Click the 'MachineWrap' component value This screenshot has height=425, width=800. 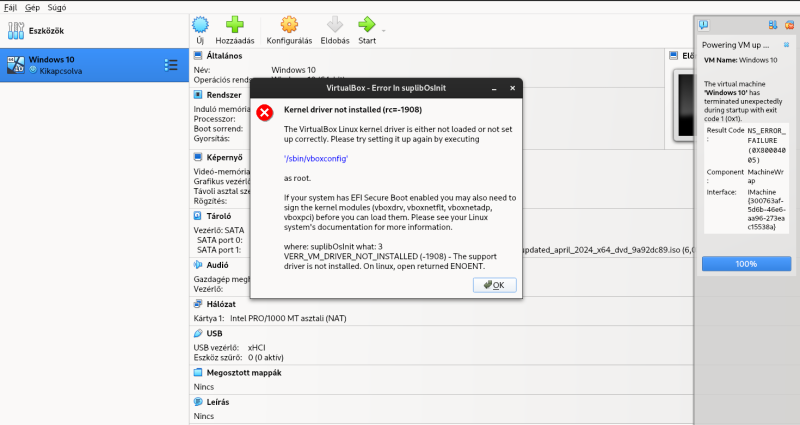point(766,176)
